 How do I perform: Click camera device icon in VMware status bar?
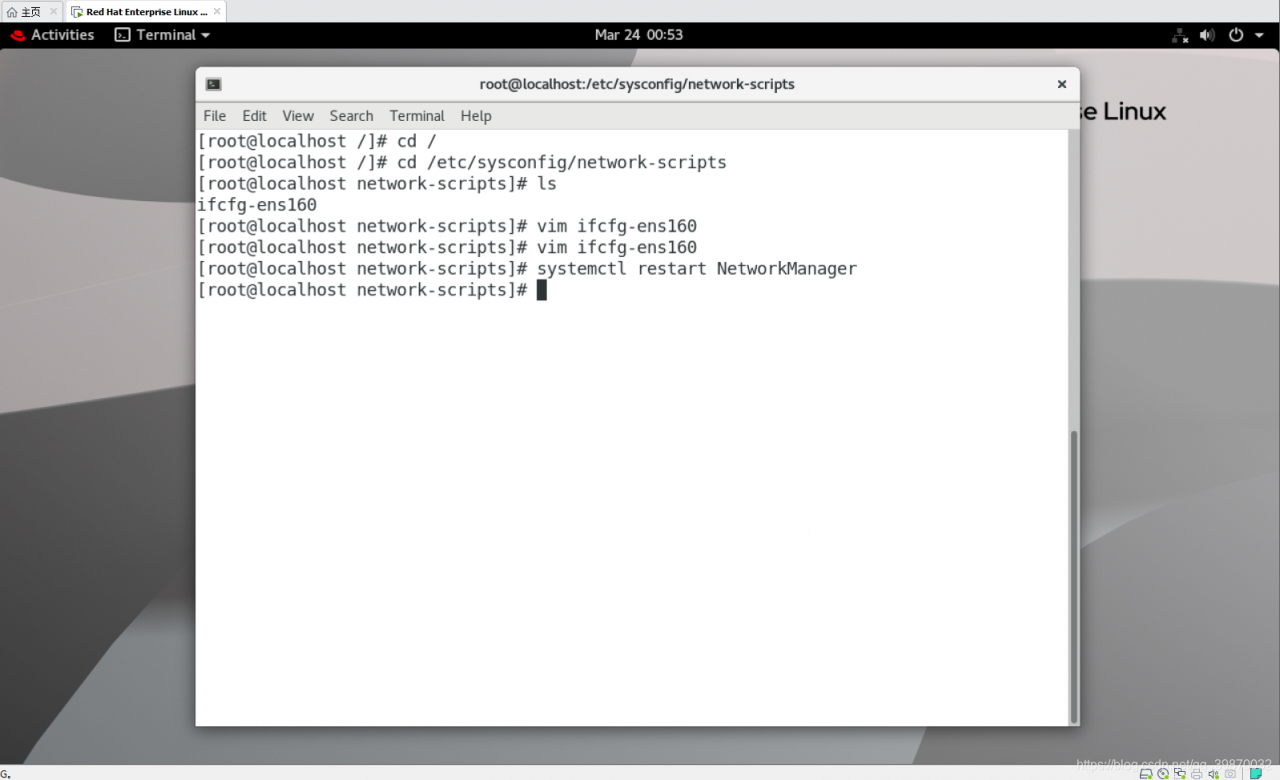(1230, 773)
